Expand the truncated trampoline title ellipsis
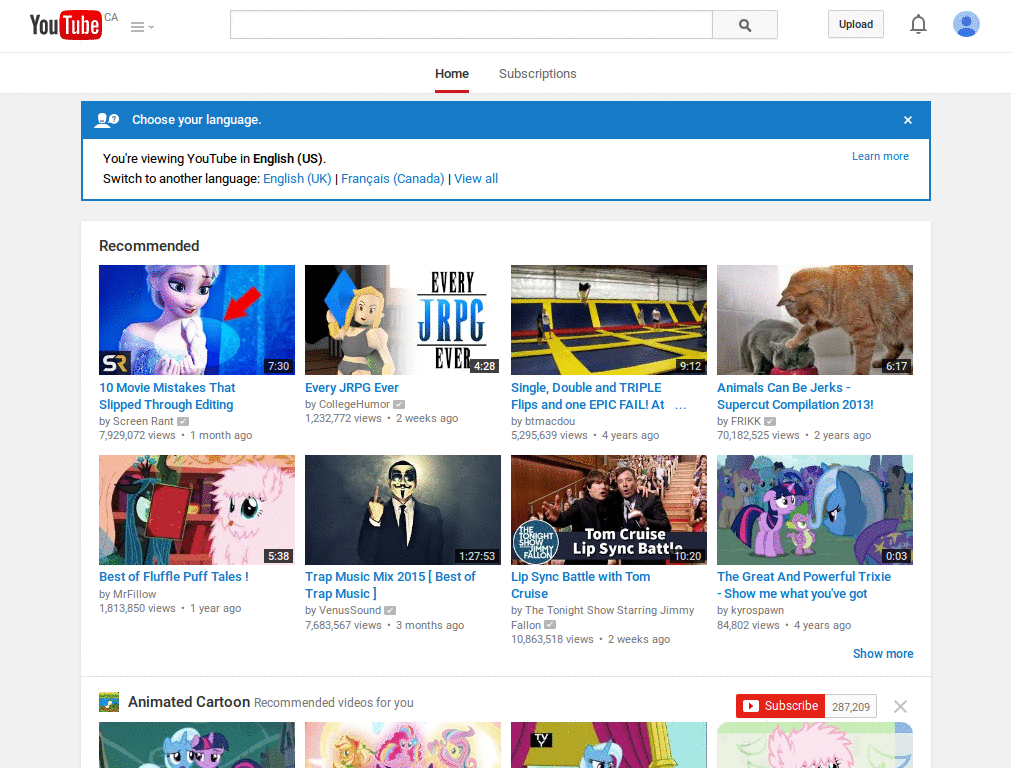Viewport: 1024px width, 768px height. coord(680,406)
